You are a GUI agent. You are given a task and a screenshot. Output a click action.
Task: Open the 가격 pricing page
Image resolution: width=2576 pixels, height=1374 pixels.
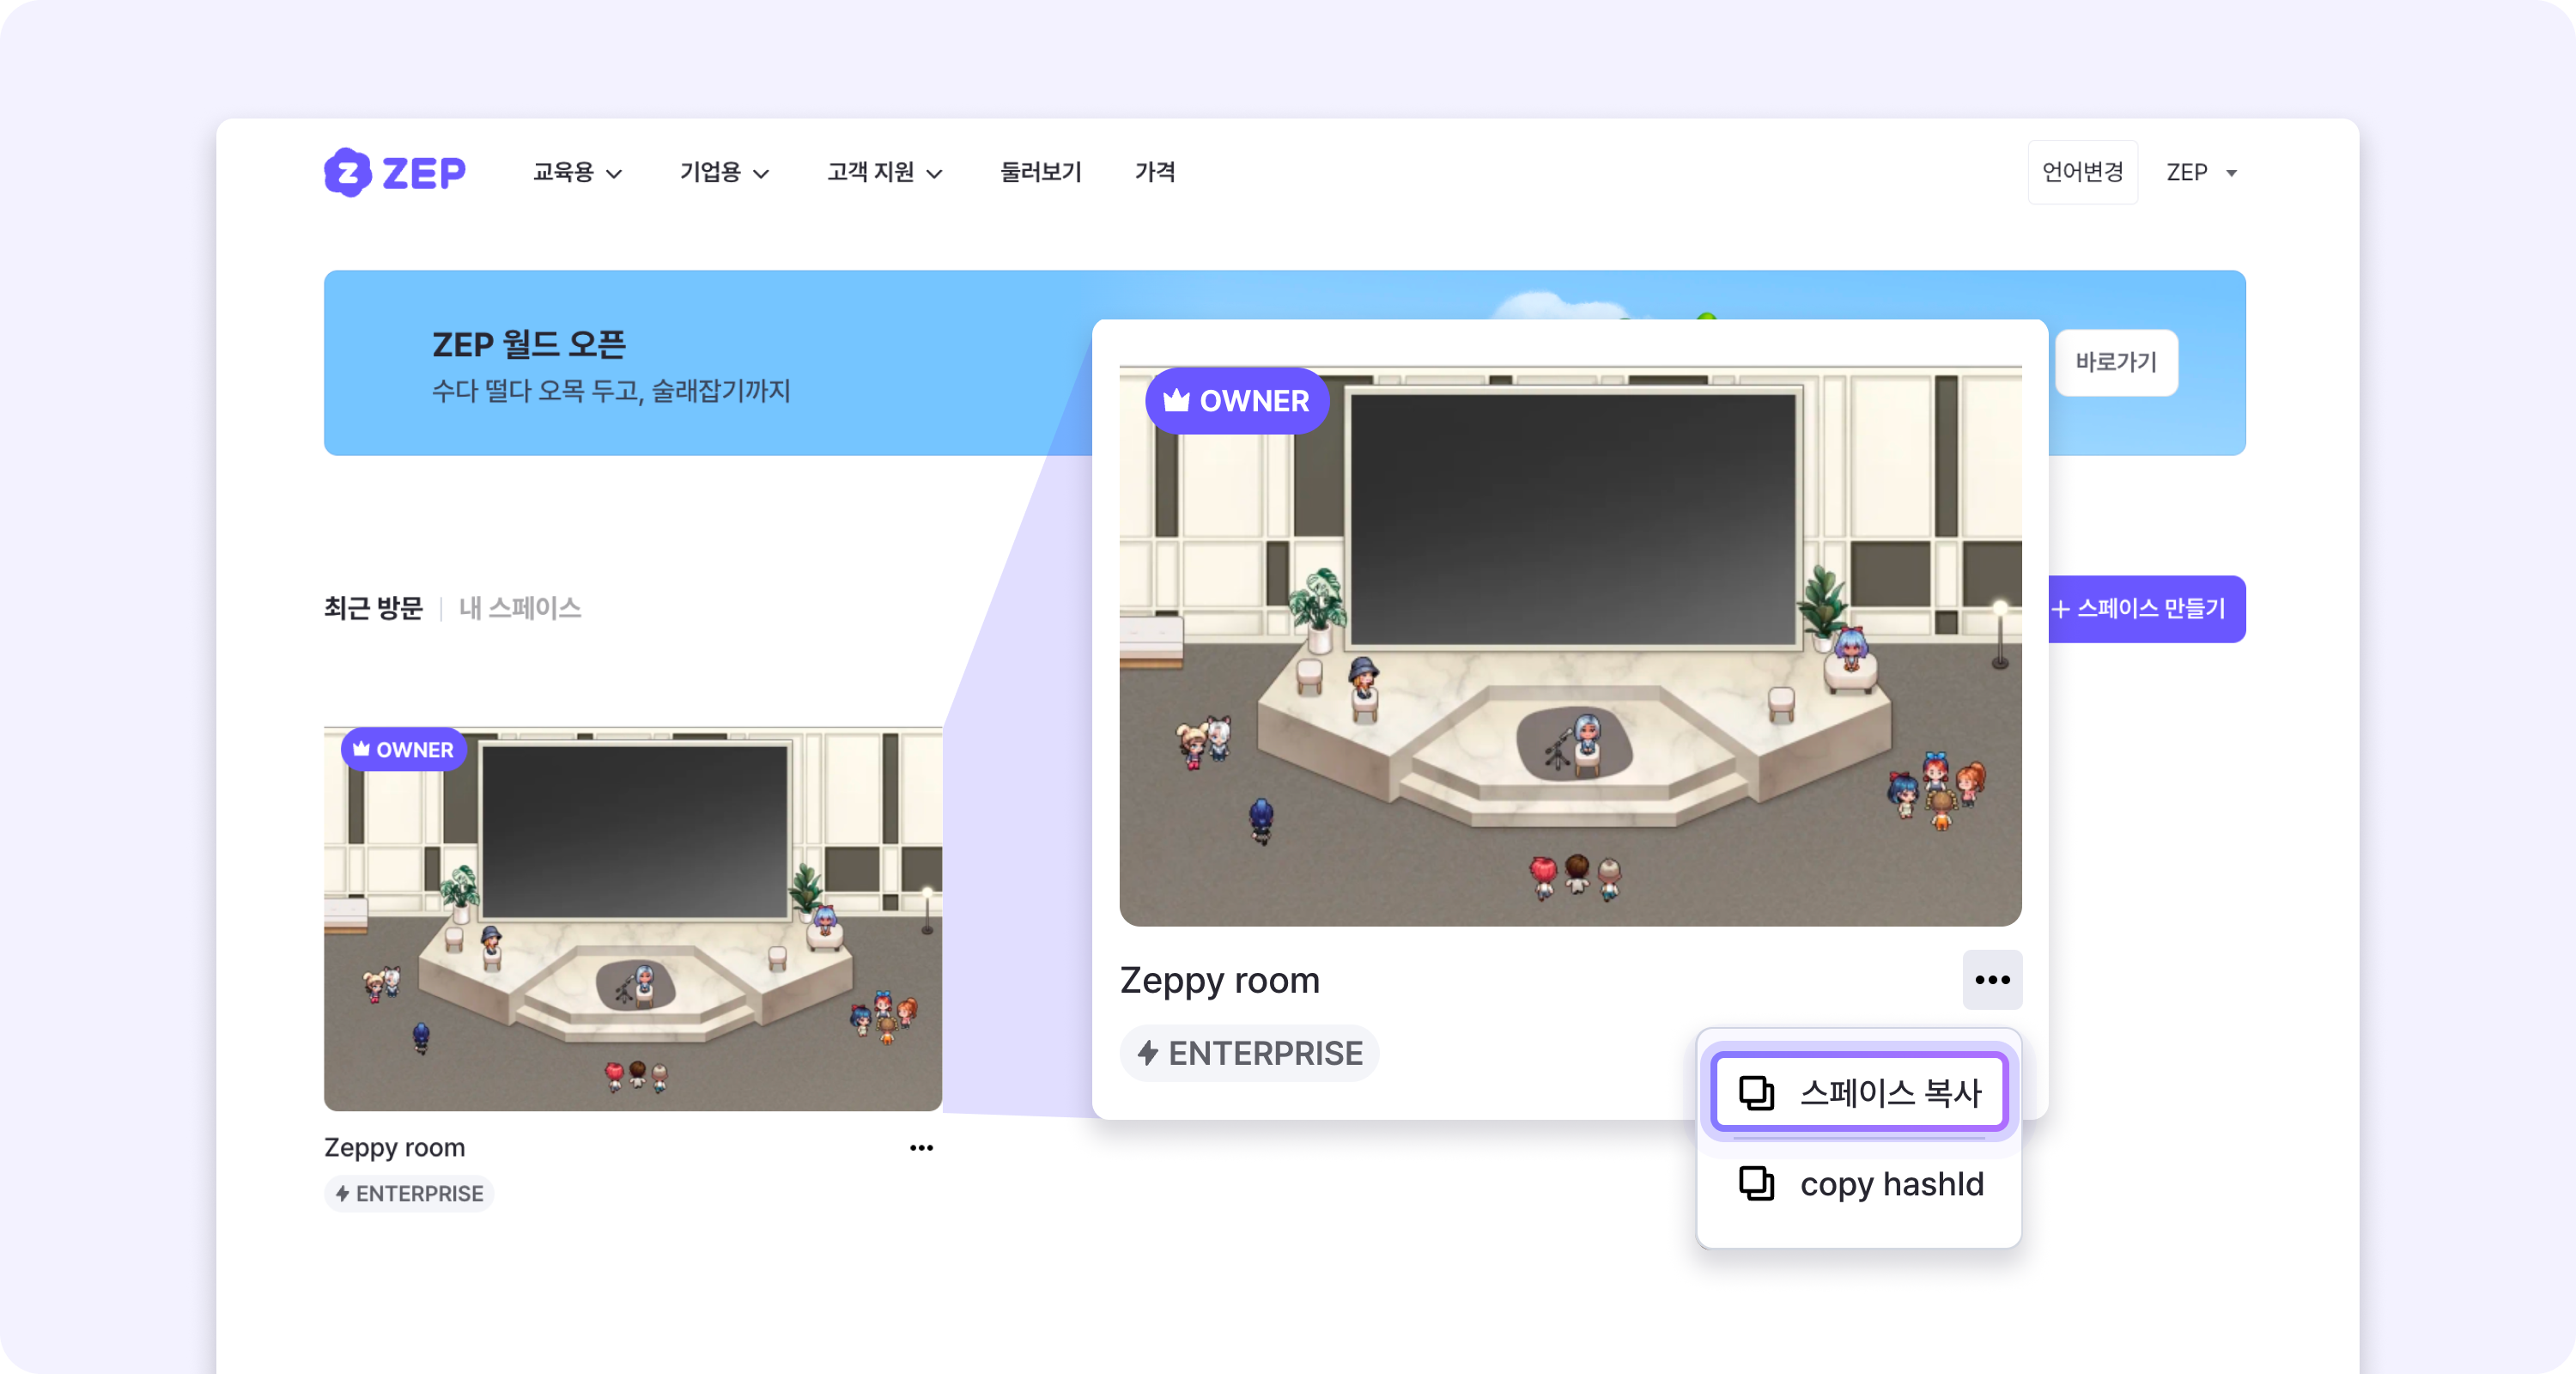point(1155,172)
